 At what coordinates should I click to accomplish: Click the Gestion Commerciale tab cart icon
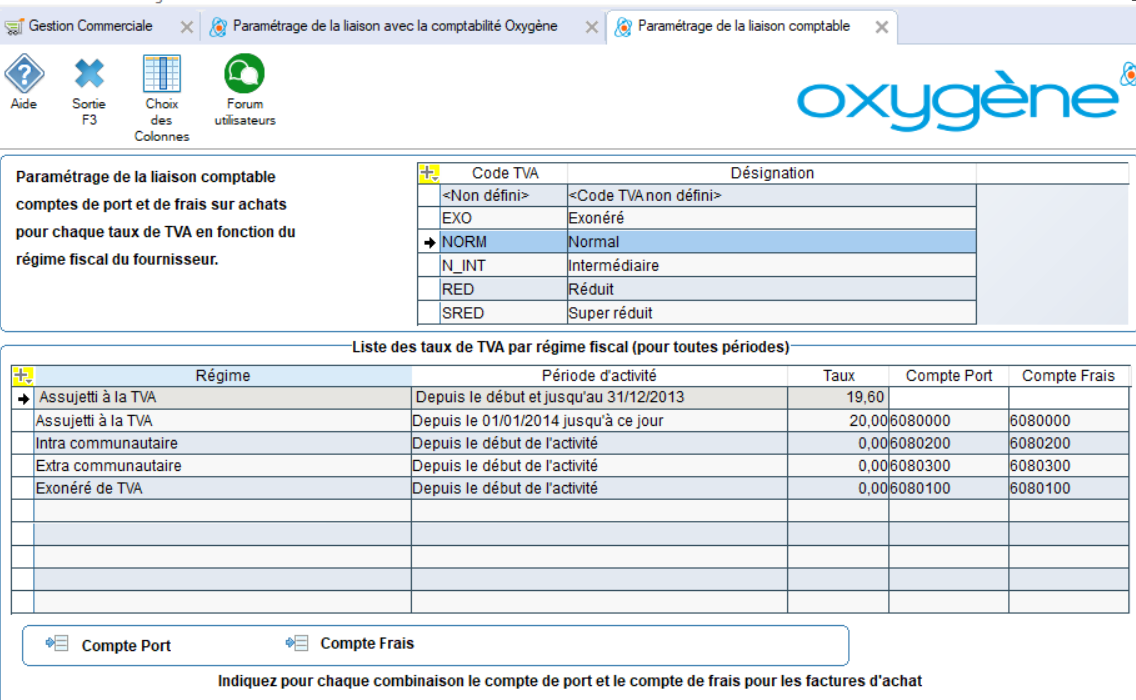(13, 27)
